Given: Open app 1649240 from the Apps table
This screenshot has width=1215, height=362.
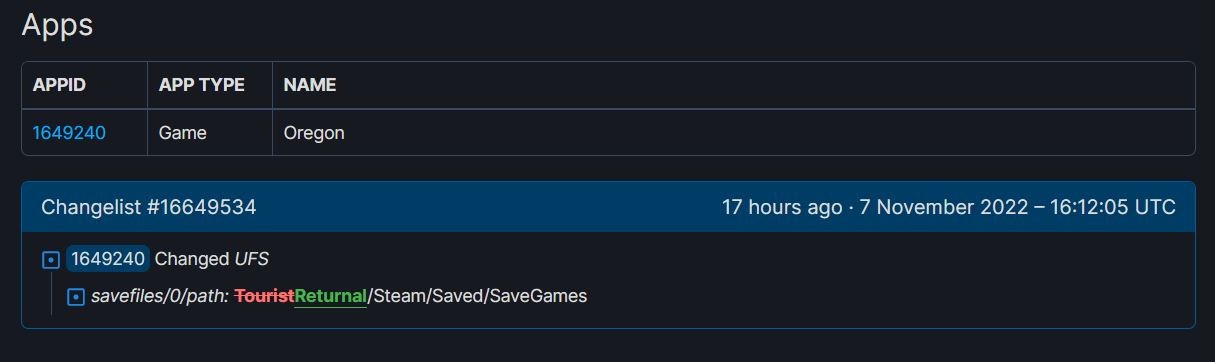Looking at the screenshot, I should [x=69, y=133].
